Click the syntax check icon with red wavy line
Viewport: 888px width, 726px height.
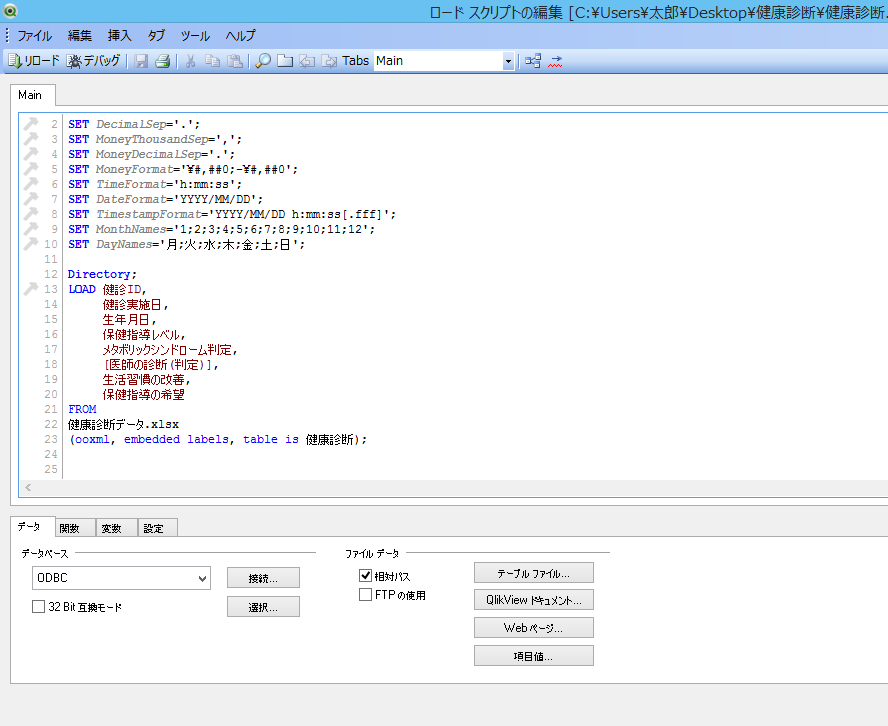click(x=555, y=61)
